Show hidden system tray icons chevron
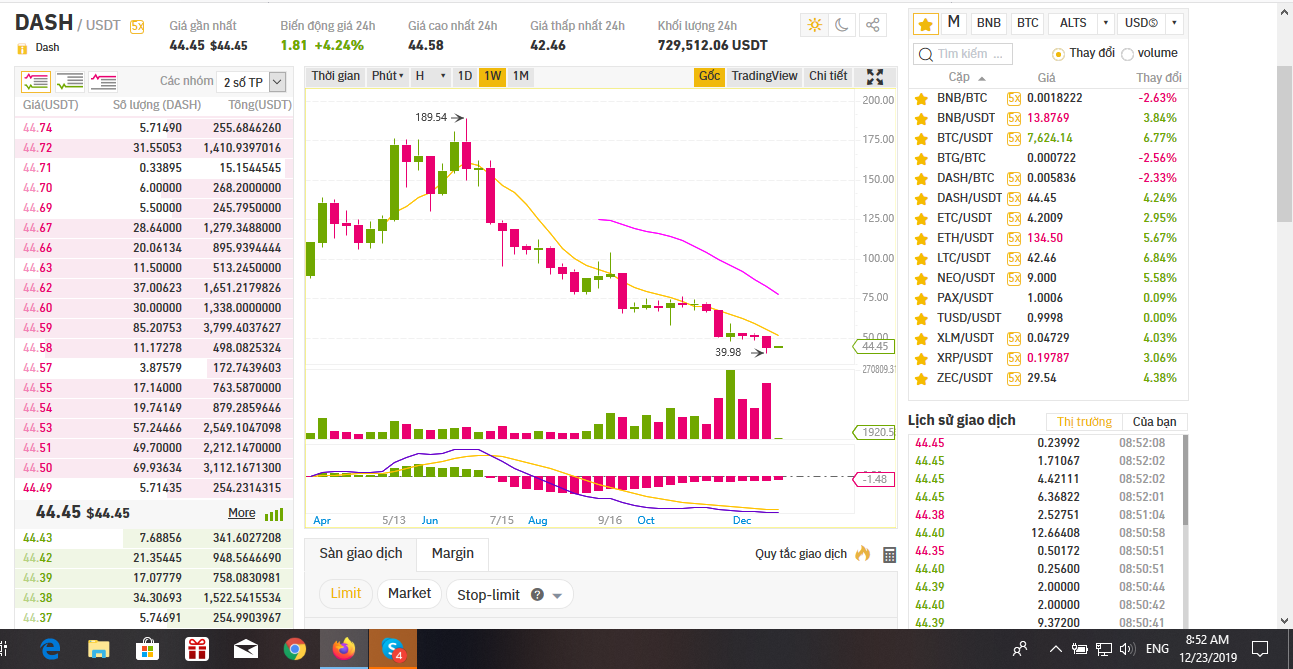Viewport: 1293px width, 669px height. [1058, 650]
